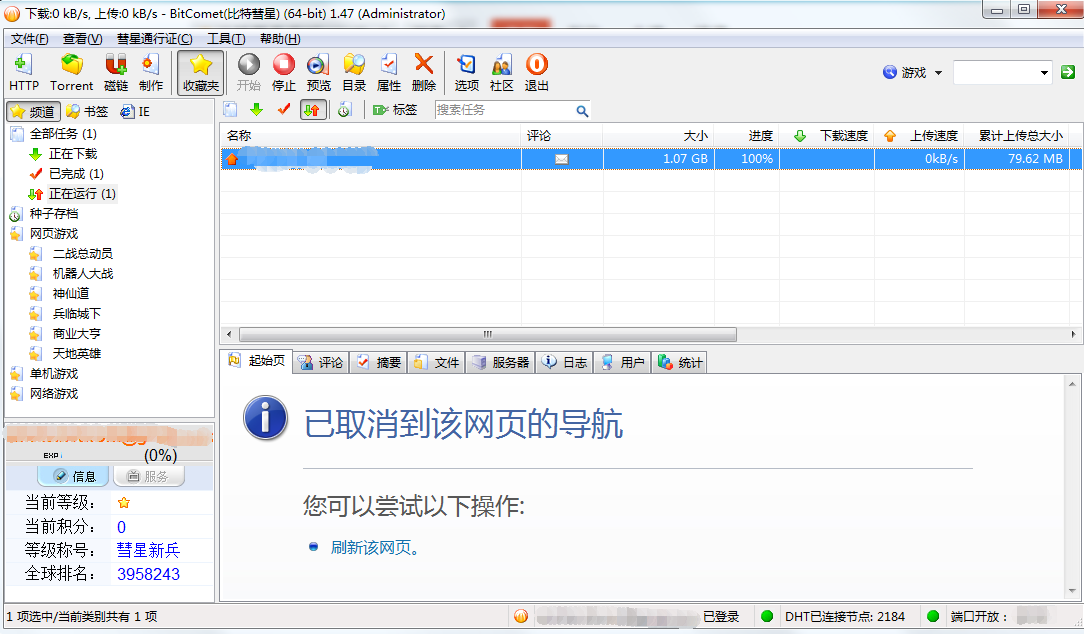Open a Torrent file via toolbar
The width and height of the screenshot is (1084, 634).
(x=71, y=72)
